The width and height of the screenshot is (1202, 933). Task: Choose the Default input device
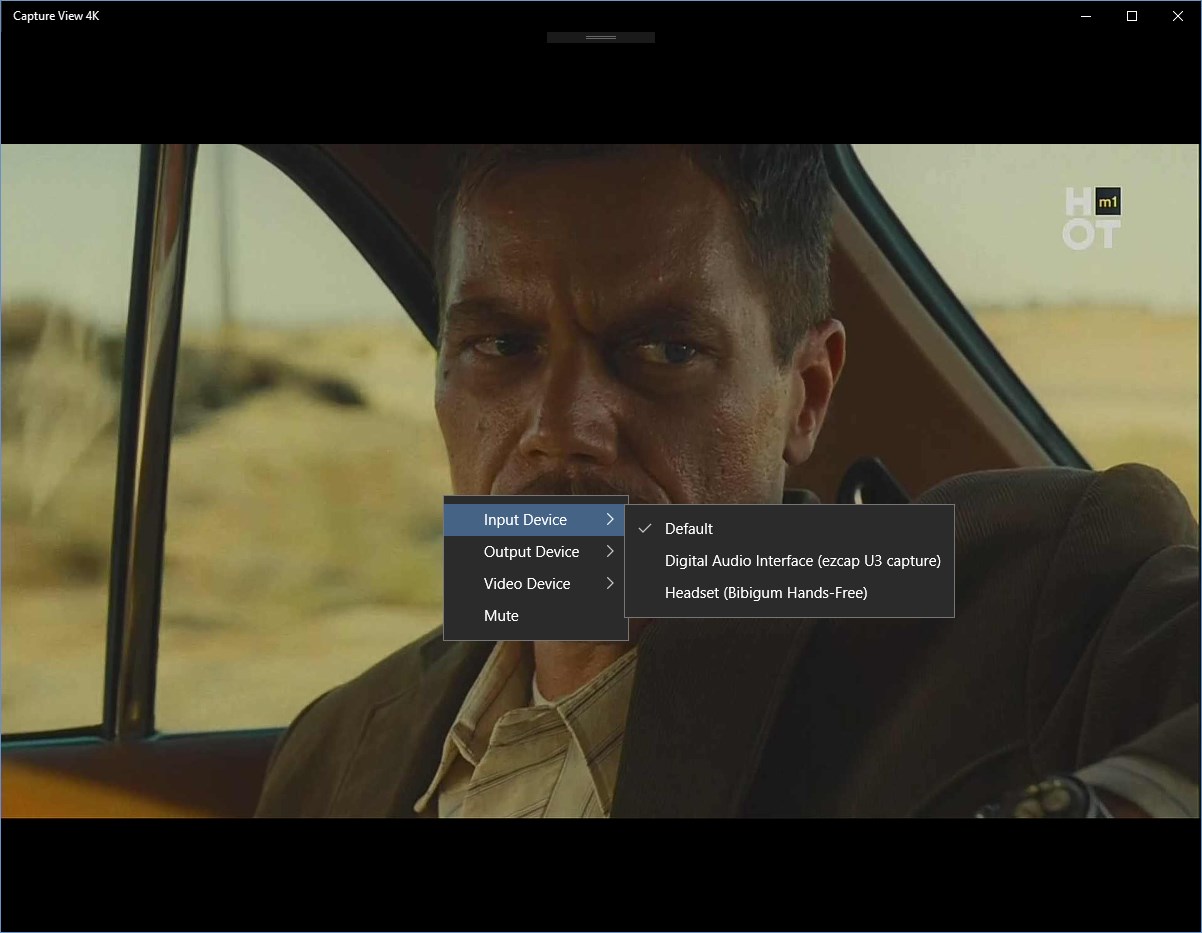(789, 529)
